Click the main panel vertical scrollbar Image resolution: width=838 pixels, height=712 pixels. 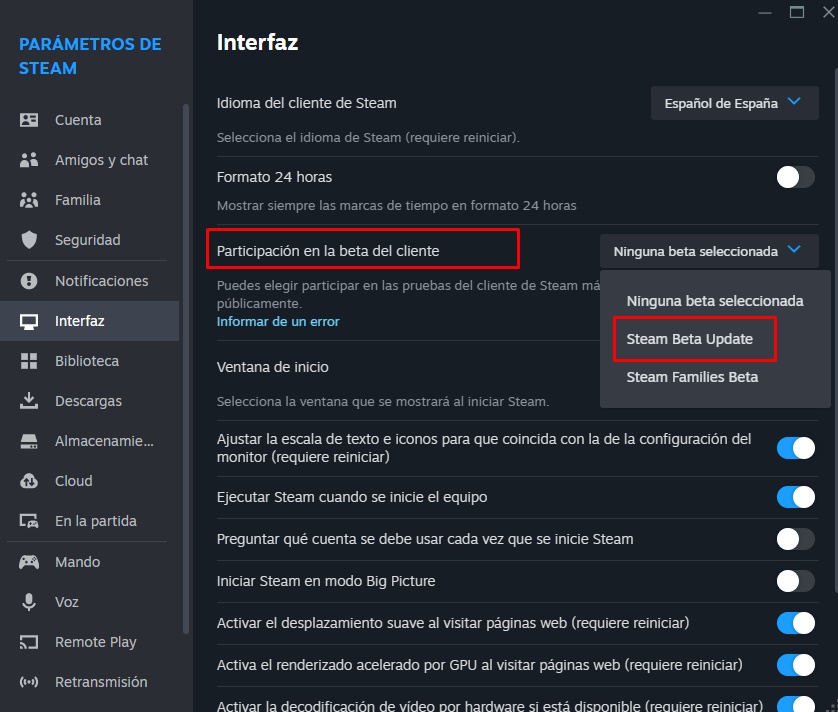(x=835, y=331)
